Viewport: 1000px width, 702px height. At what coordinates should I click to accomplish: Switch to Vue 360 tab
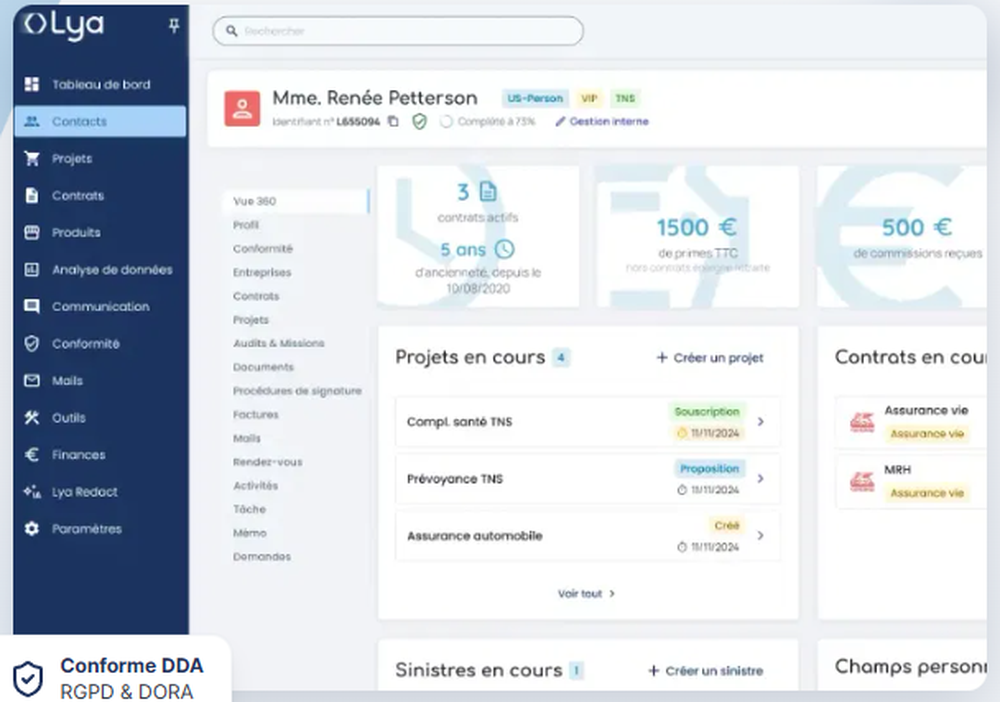(x=296, y=201)
